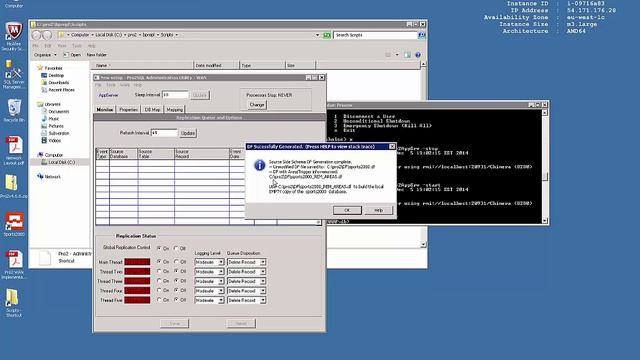Select Thread Five Off radio
The height and width of the screenshot is (360, 640).
(176, 300)
